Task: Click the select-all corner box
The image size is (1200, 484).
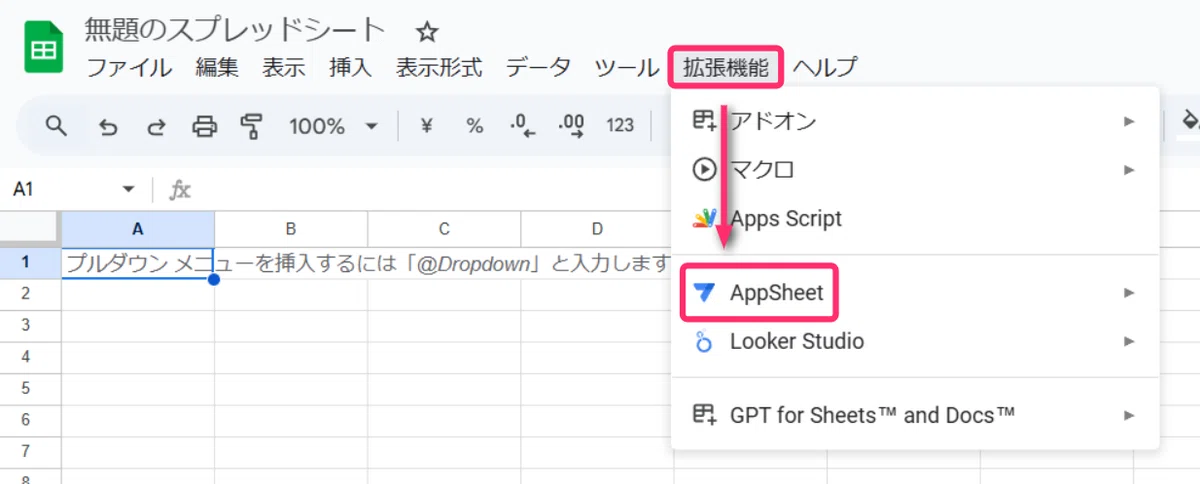Action: 30,229
